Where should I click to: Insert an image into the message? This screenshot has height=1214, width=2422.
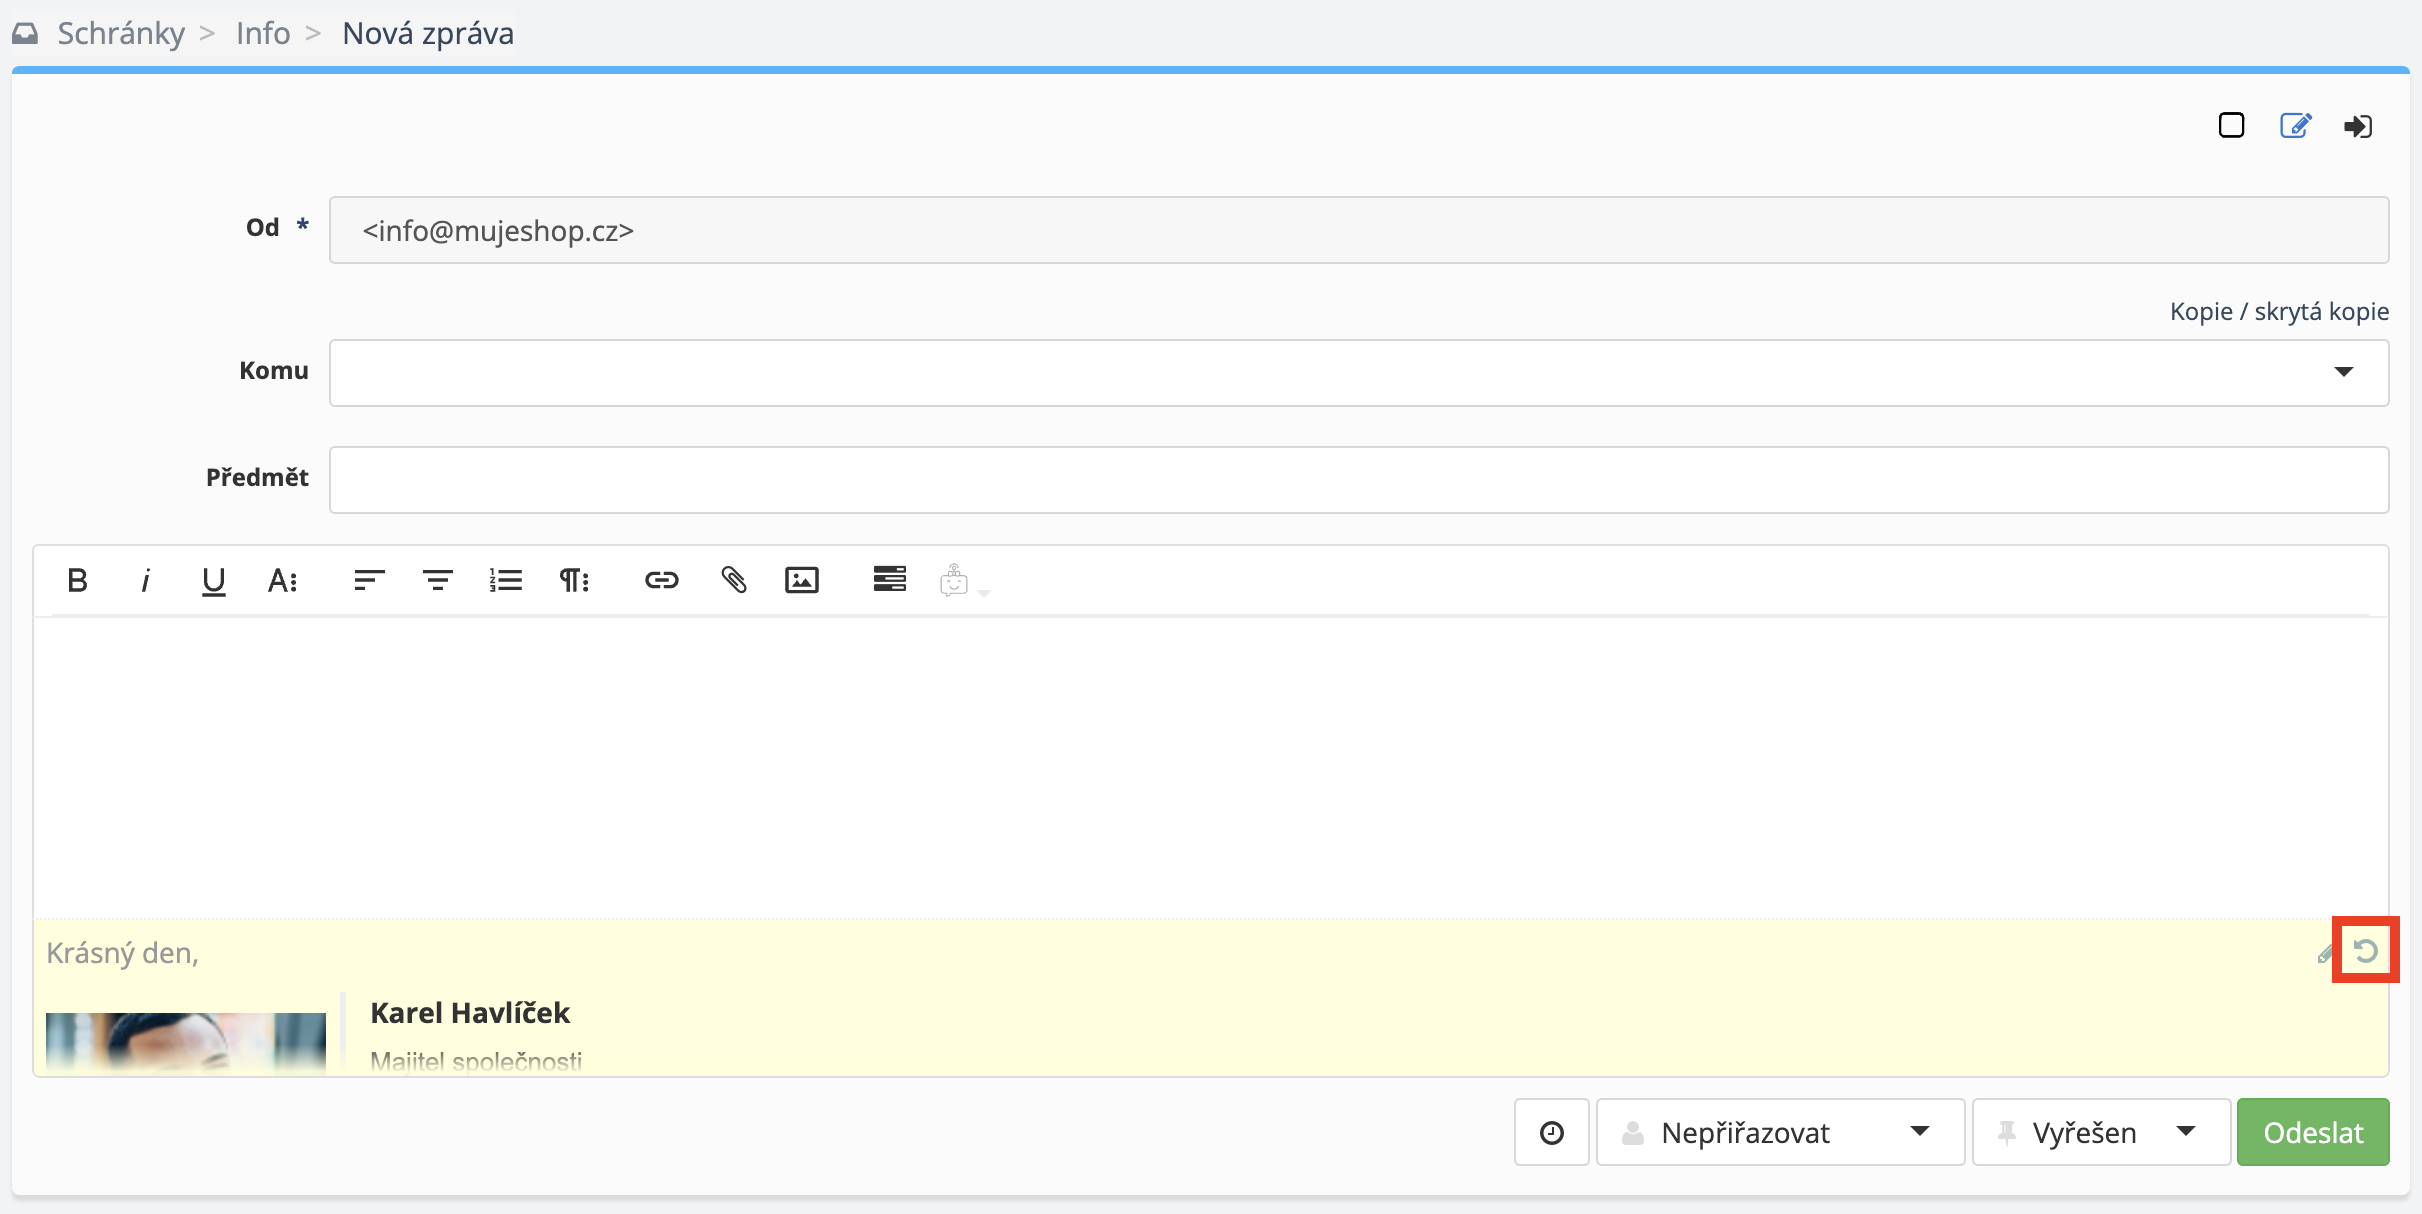click(801, 580)
